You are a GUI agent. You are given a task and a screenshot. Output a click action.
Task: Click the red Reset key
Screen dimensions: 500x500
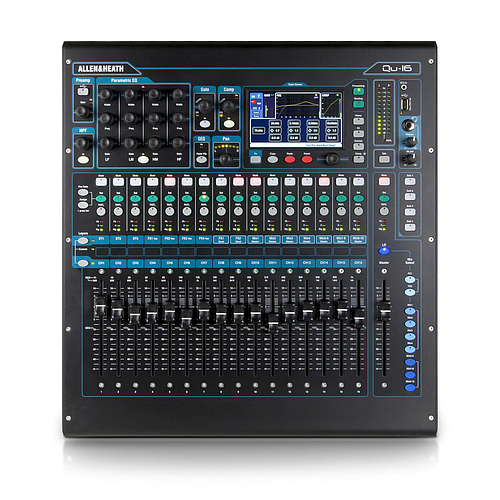pyautogui.click(x=307, y=159)
